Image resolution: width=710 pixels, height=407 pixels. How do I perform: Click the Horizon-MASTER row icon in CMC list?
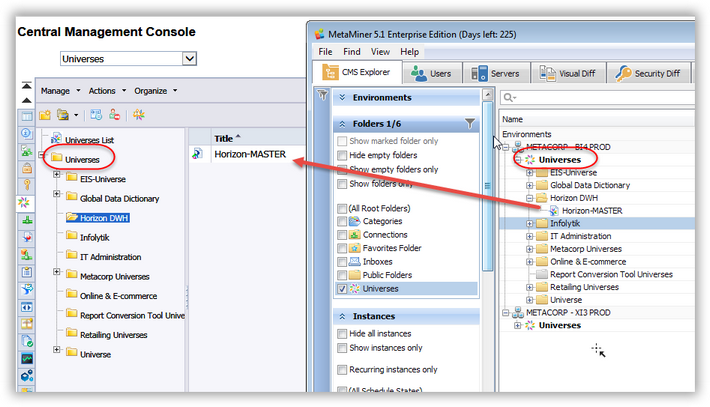point(197,154)
